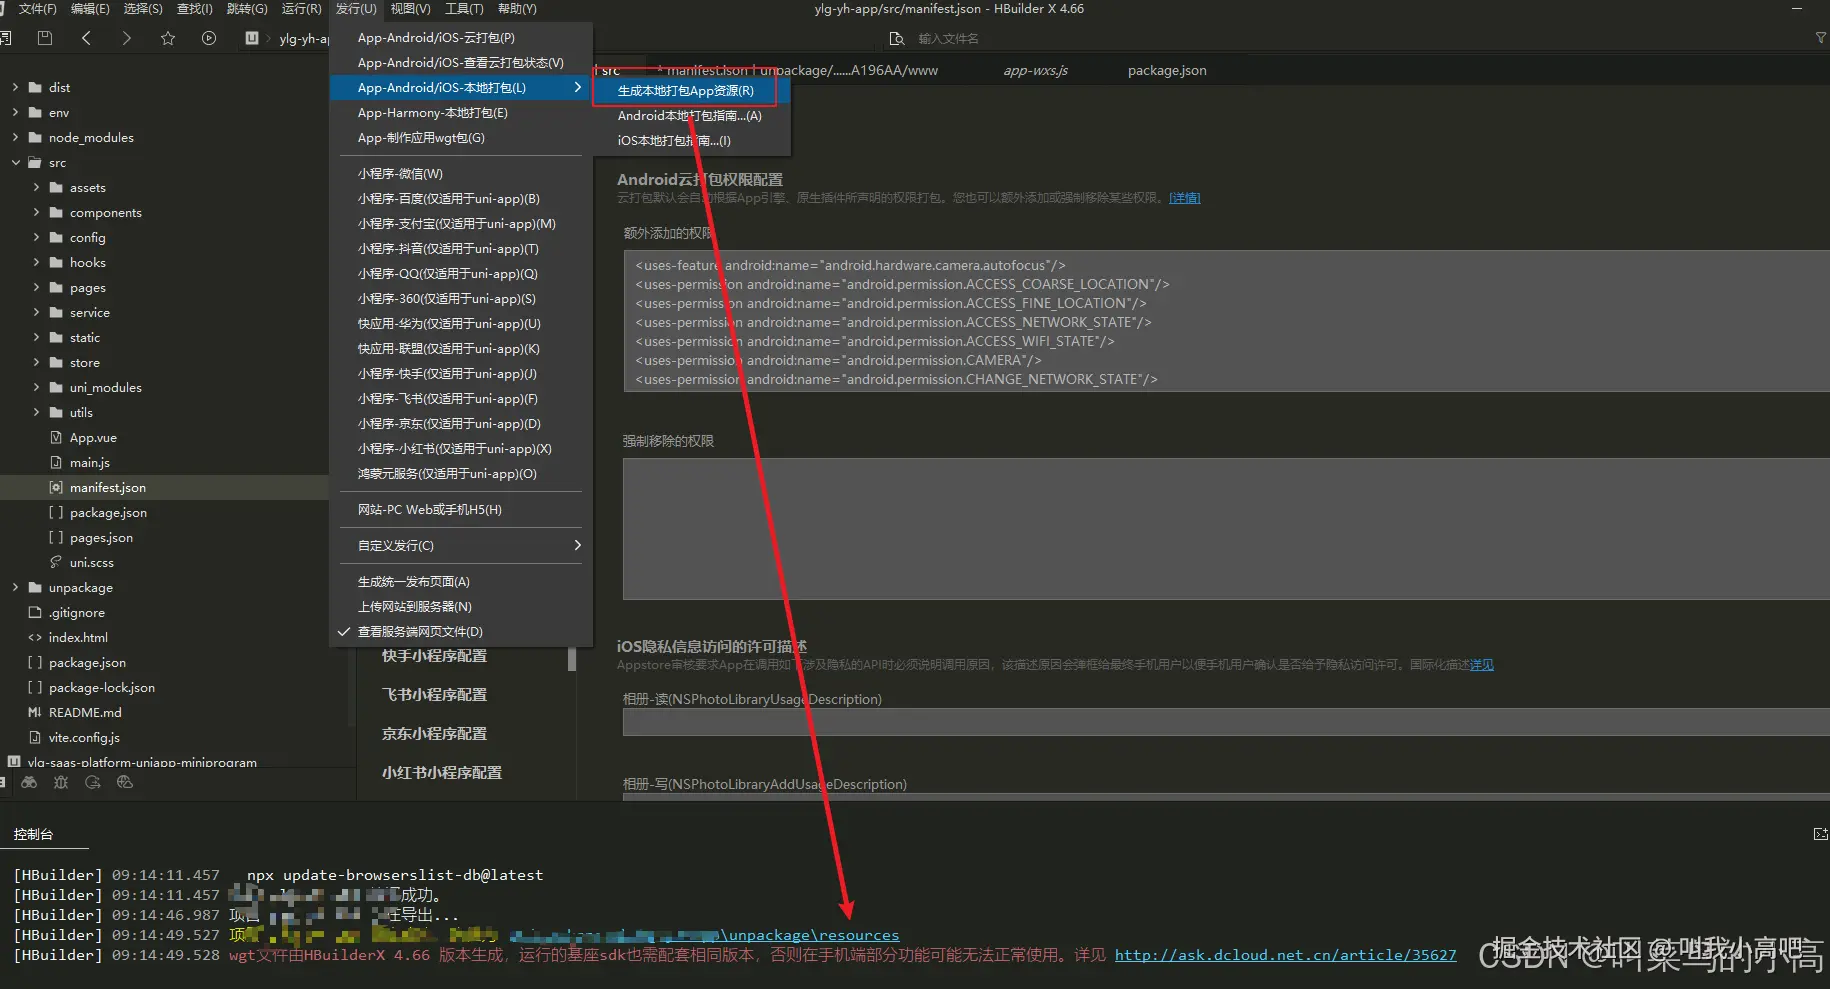Open the [详情] link in Android permissions
The width and height of the screenshot is (1830, 989).
pyautogui.click(x=1185, y=198)
